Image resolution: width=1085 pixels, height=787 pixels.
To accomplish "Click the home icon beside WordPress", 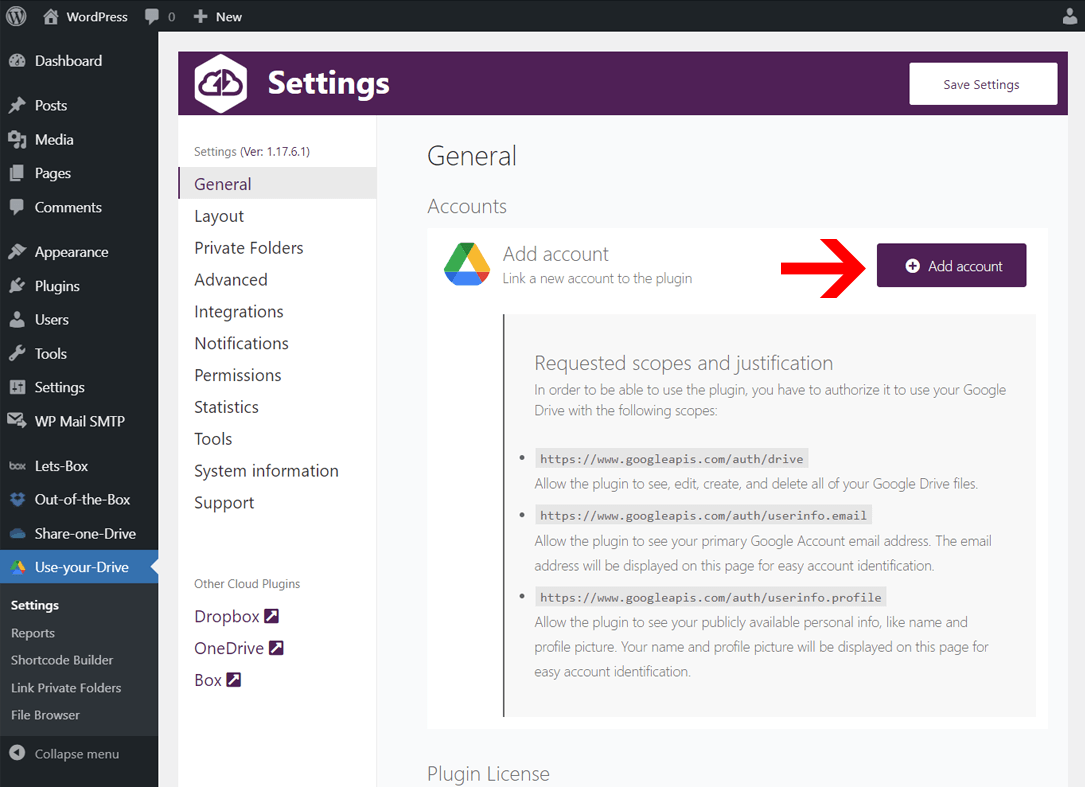I will point(51,17).
